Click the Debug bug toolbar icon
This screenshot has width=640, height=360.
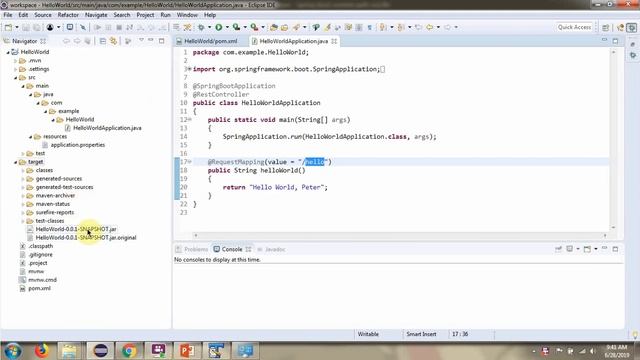point(201,27)
